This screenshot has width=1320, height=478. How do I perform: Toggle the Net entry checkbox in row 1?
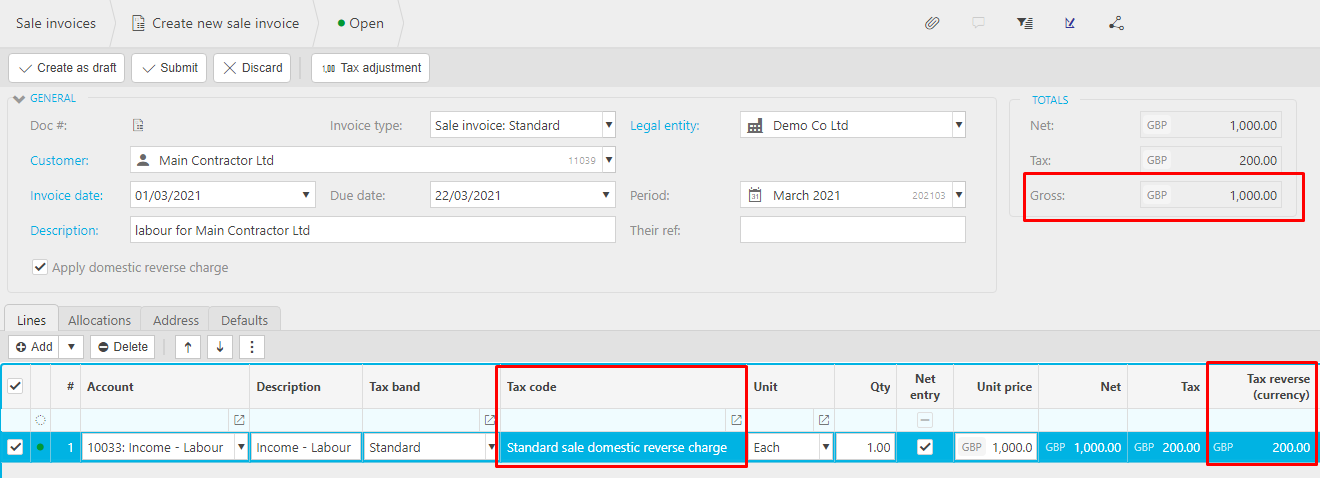(x=925, y=447)
